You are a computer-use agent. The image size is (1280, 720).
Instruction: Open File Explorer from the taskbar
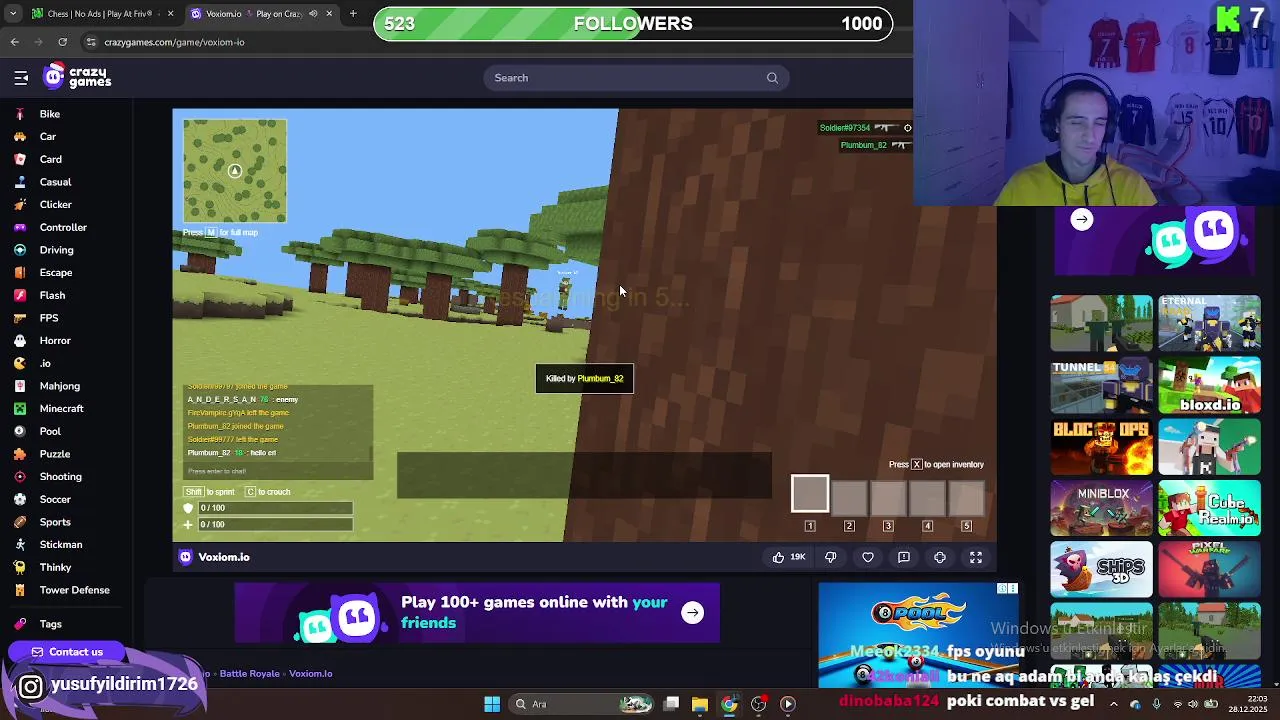[x=700, y=704]
